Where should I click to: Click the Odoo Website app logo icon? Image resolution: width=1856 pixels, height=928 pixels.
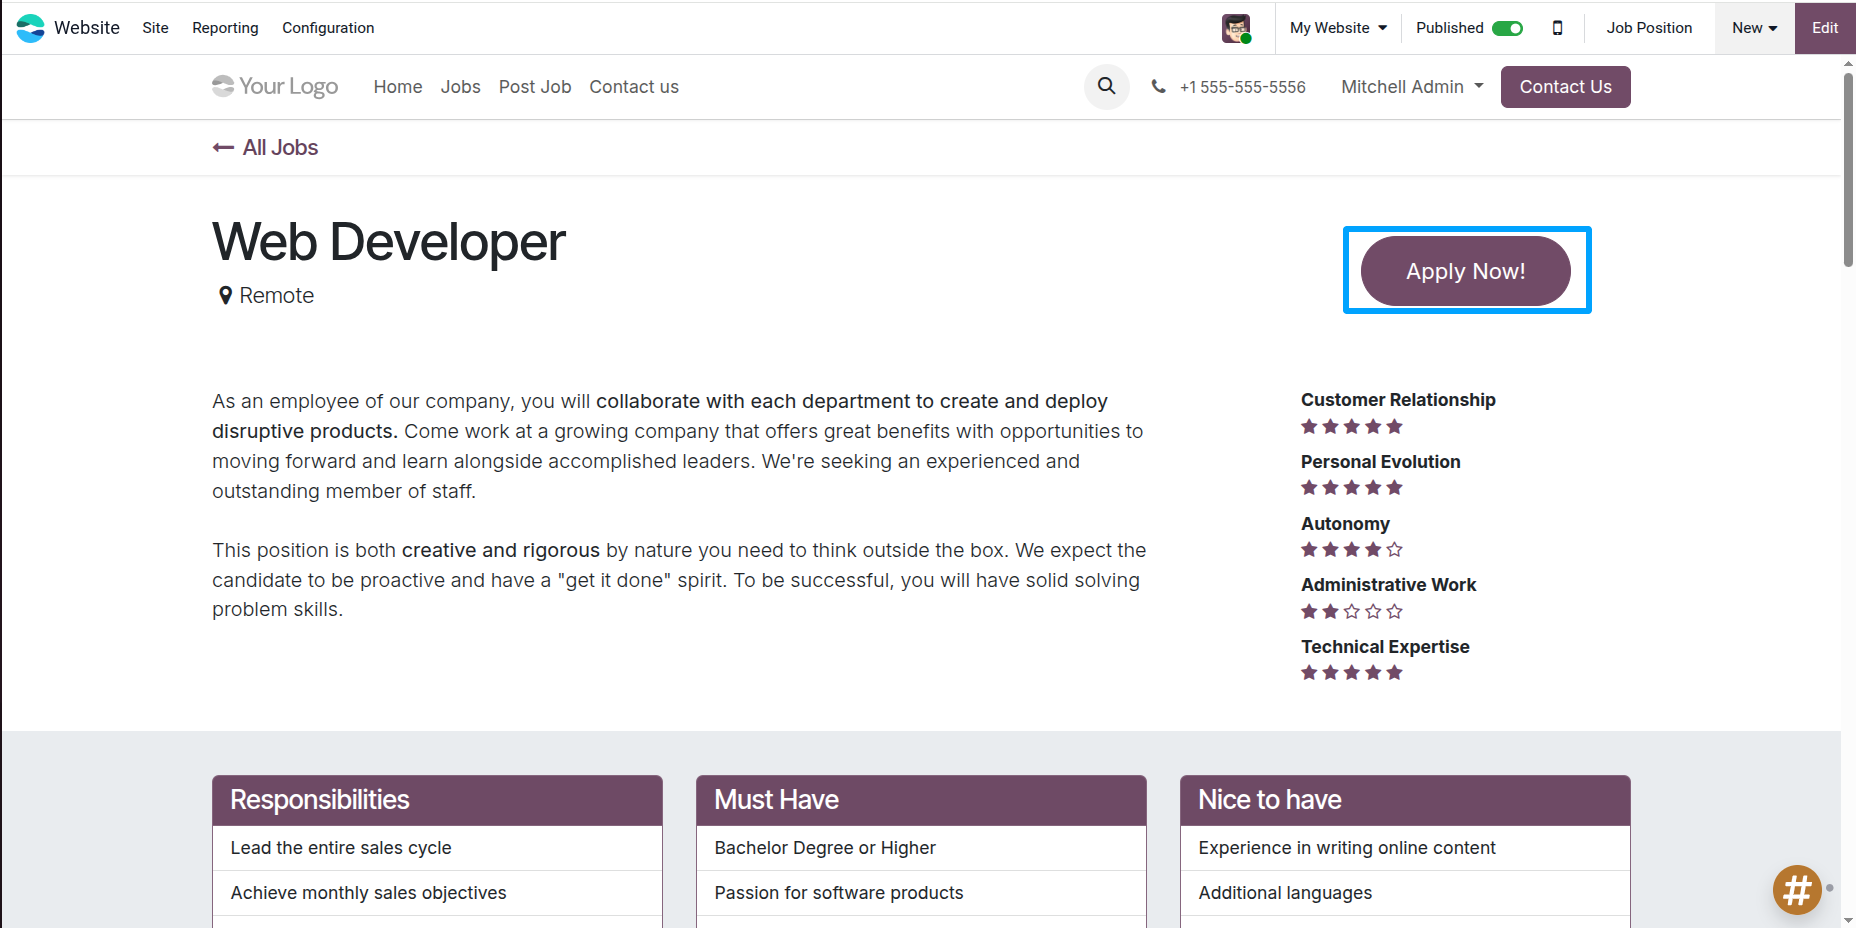pos(30,28)
